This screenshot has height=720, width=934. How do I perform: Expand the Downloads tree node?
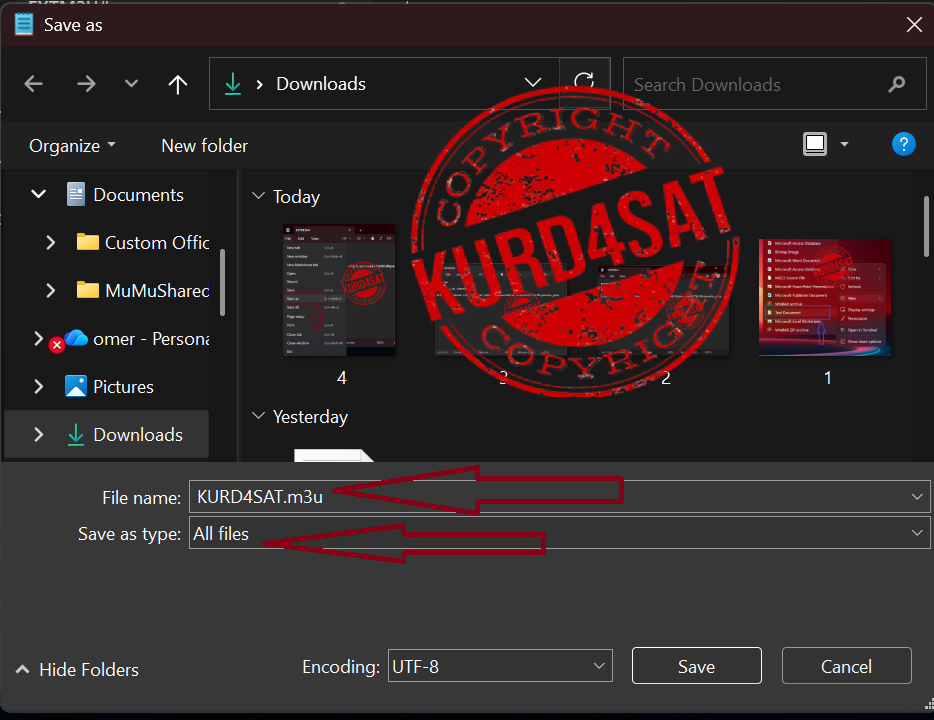(x=39, y=435)
